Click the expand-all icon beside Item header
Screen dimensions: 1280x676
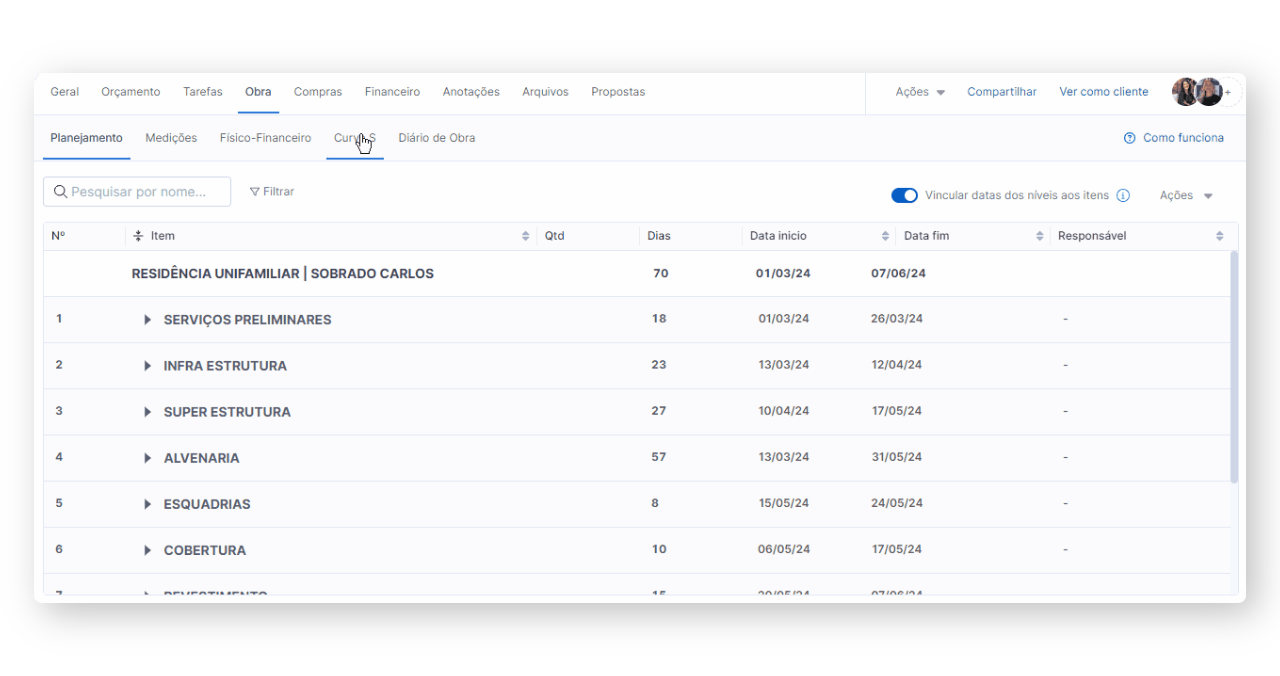point(138,236)
